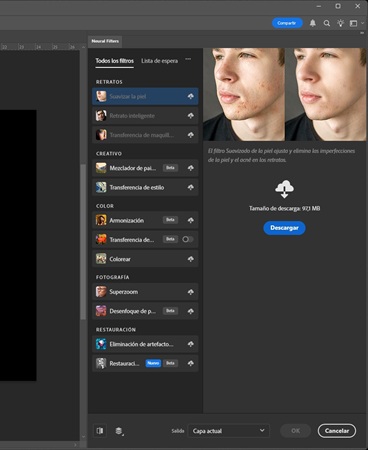
Task: Download Retrato inteligente via cloud icon
Action: (x=190, y=116)
